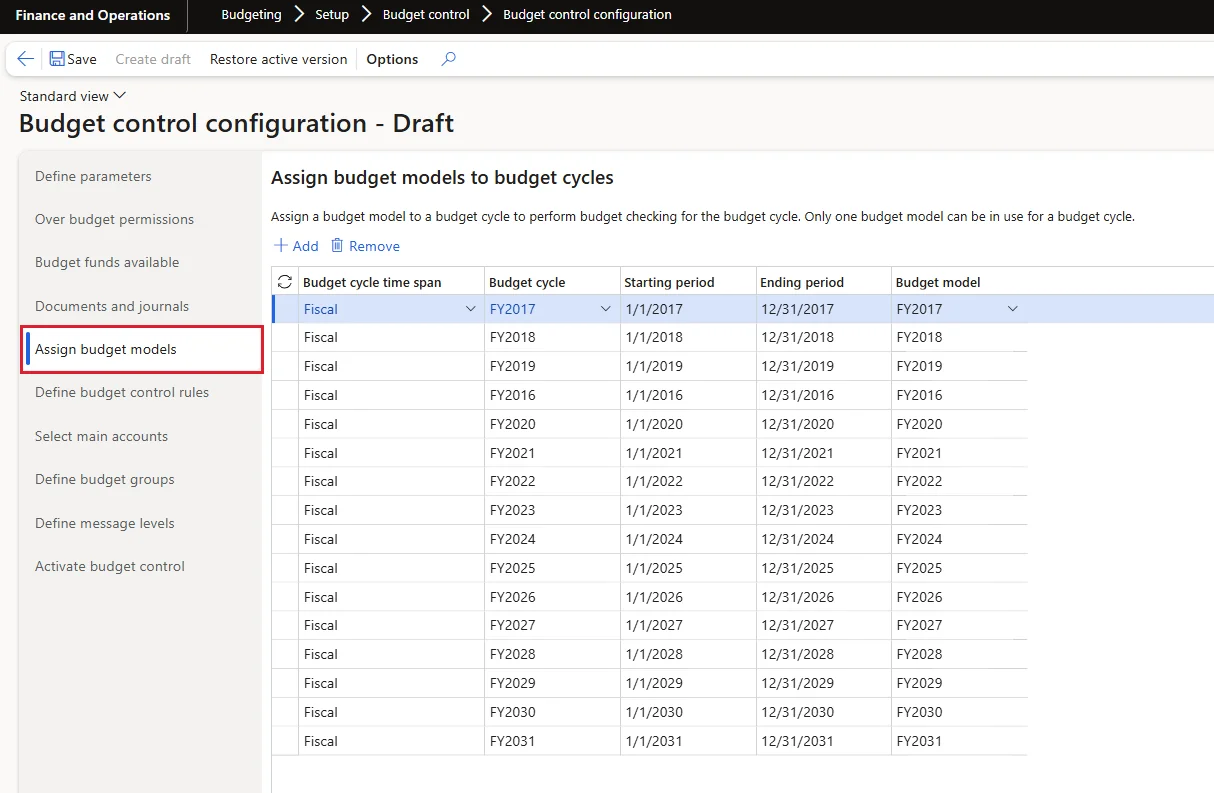Click Budget control configuration breadcrumb
Viewport: 1214px width, 793px height.
point(587,14)
